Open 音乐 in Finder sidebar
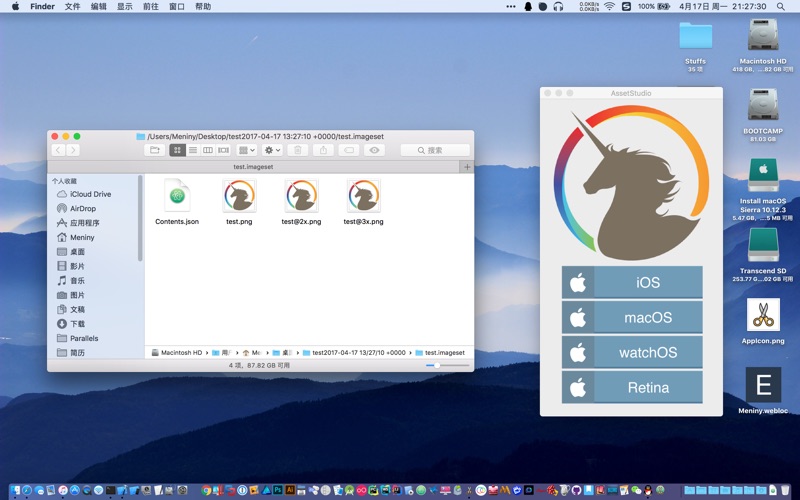Image resolution: width=800 pixels, height=500 pixels. point(77,280)
